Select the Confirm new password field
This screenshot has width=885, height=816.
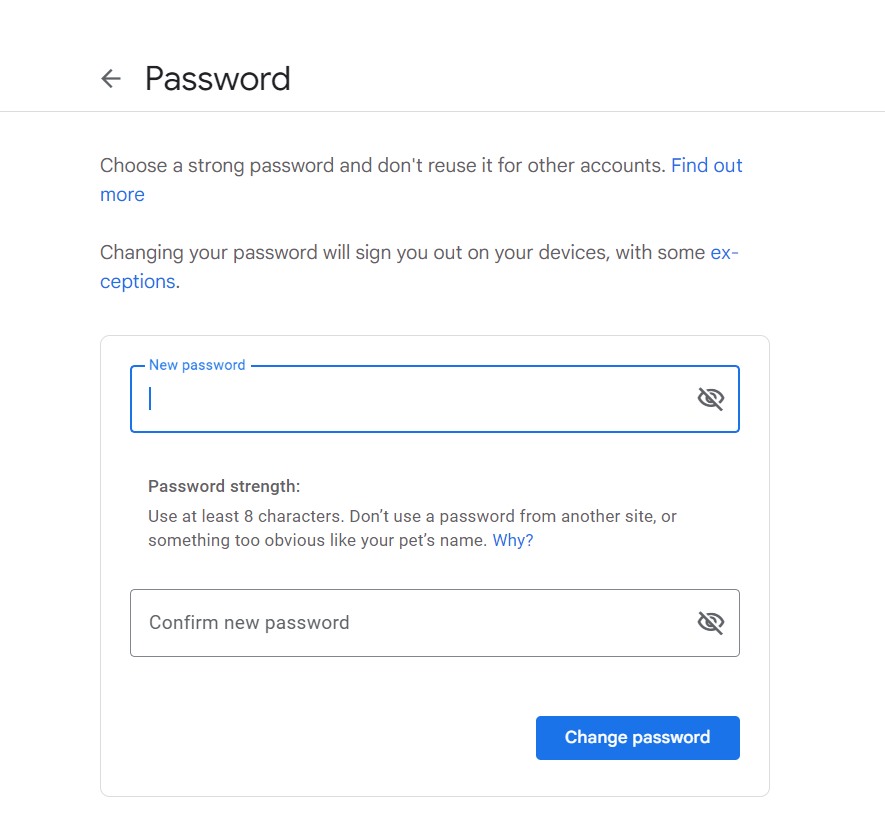pyautogui.click(x=400, y=622)
